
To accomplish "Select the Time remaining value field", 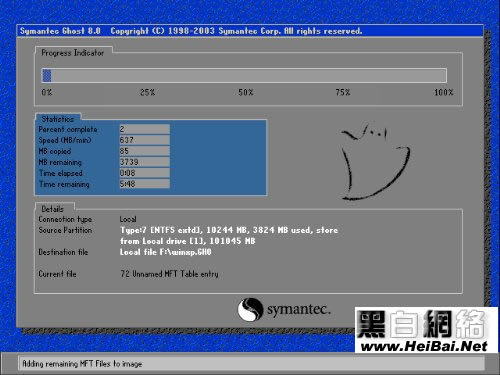I will tap(144, 184).
